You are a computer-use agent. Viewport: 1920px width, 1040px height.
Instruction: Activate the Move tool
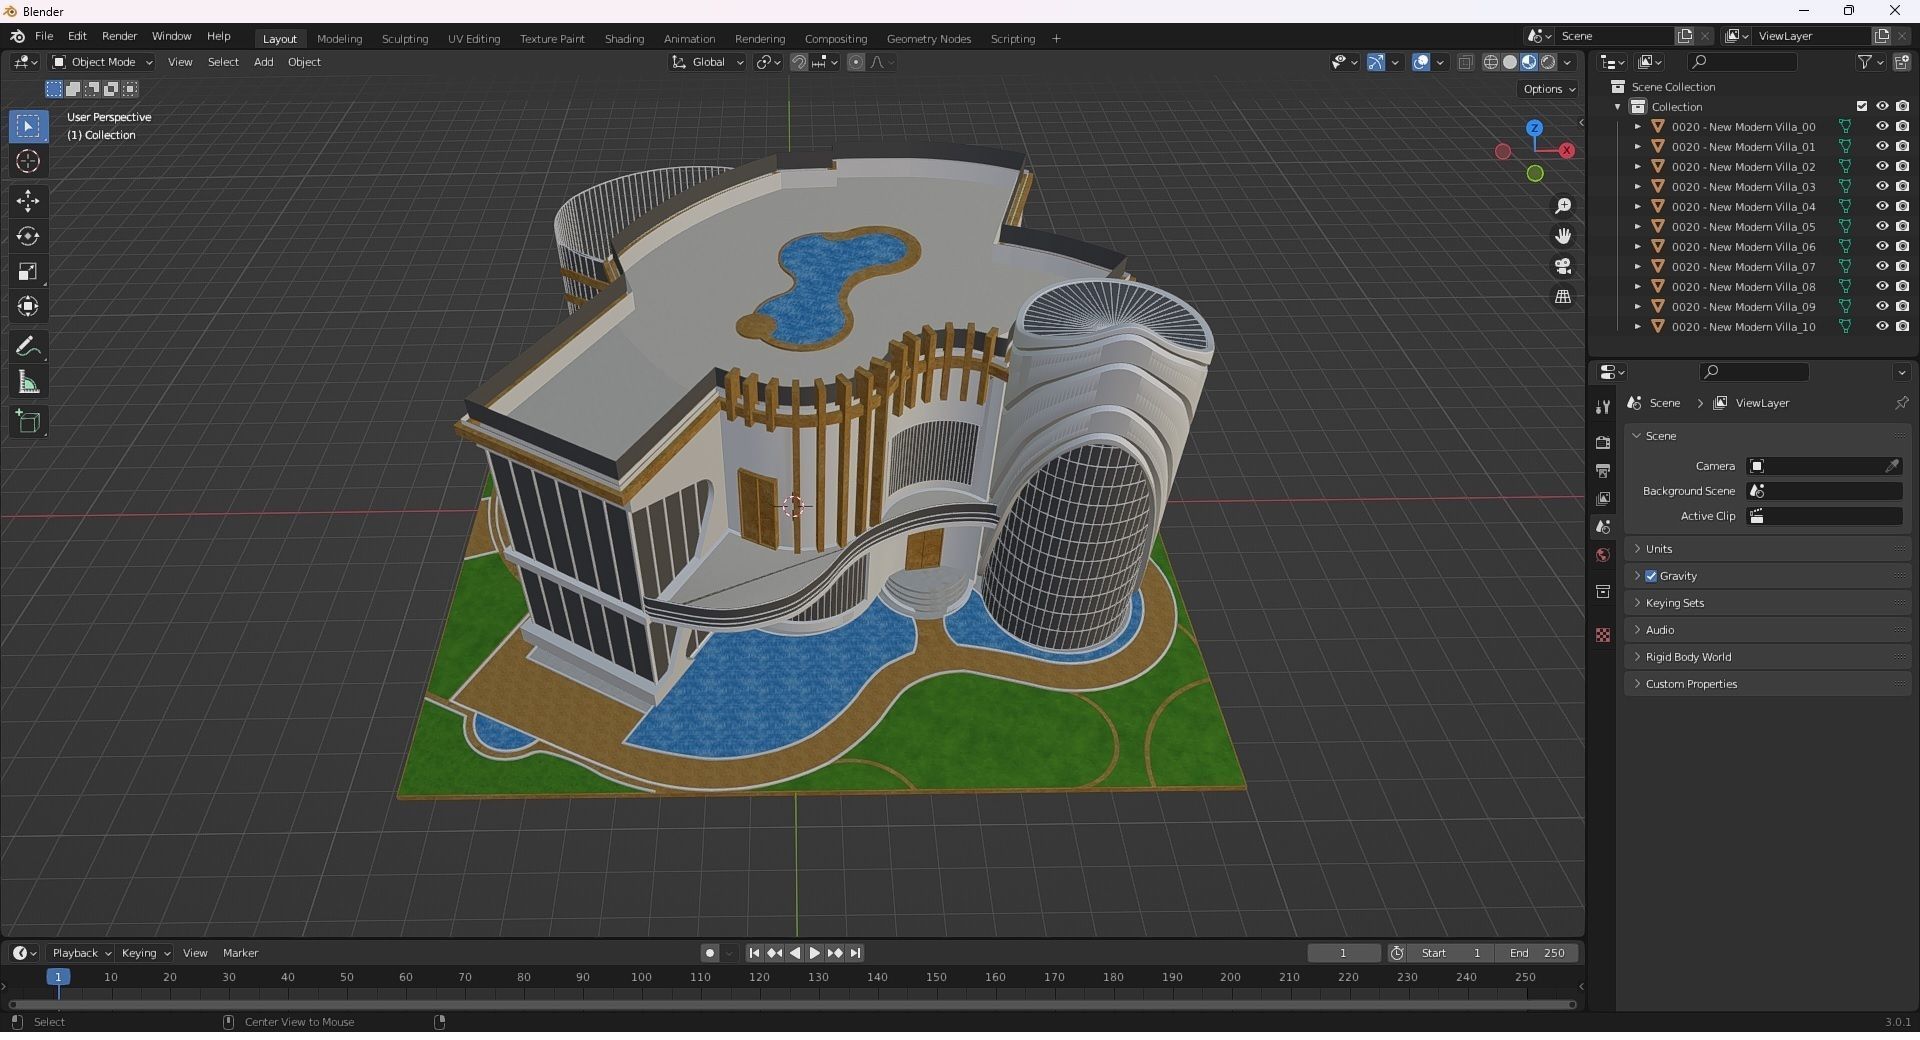pyautogui.click(x=28, y=201)
